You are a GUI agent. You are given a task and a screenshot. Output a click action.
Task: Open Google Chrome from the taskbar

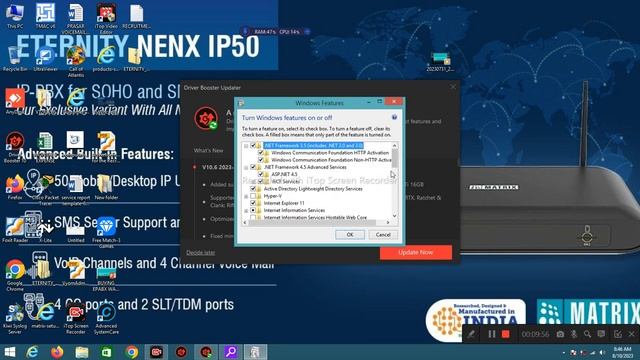131,352
